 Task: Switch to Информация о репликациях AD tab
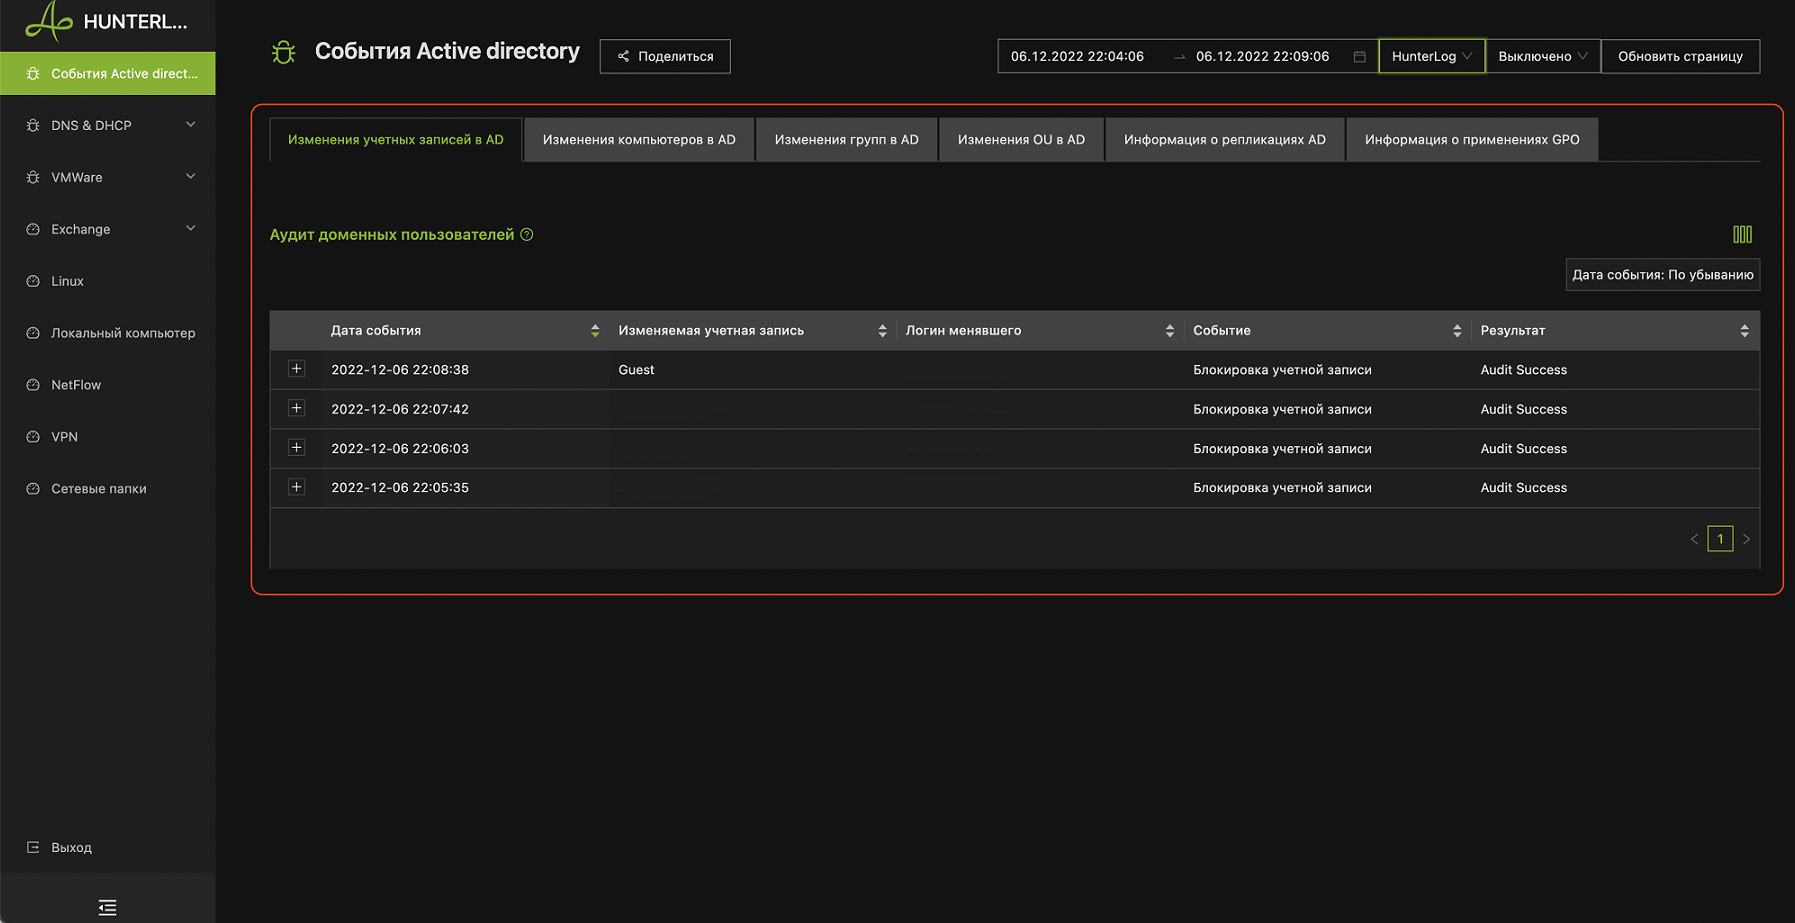1225,139
